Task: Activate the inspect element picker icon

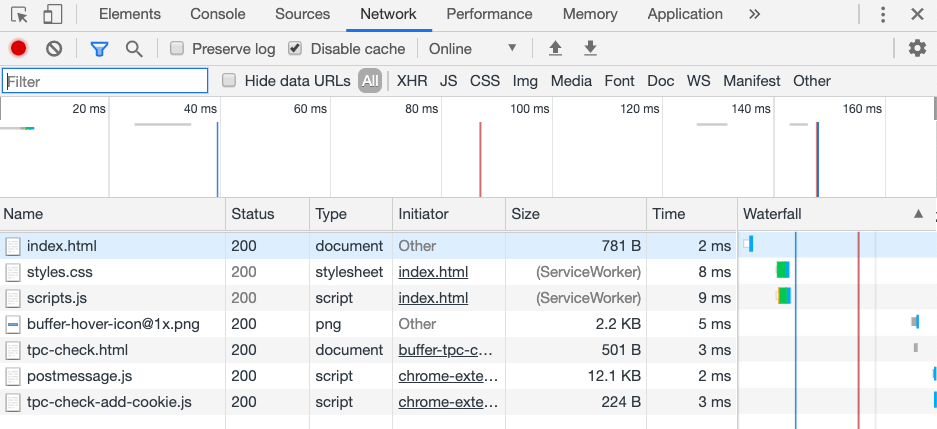Action: pyautogui.click(x=20, y=15)
